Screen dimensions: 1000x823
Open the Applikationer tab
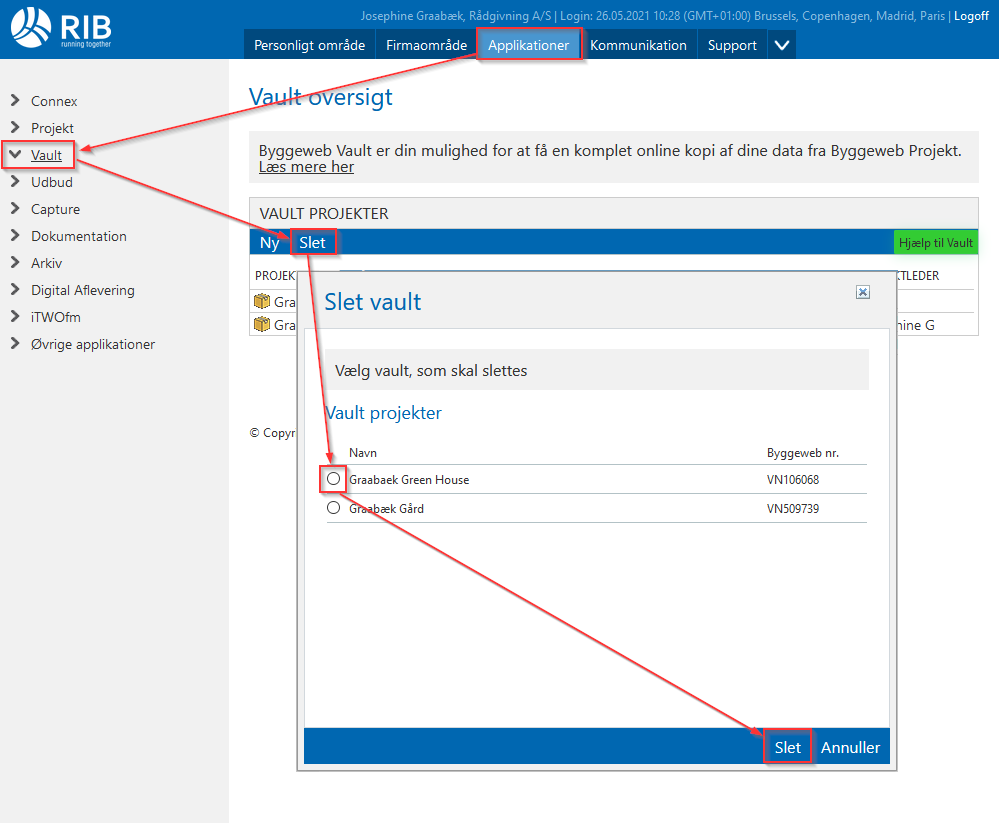(528, 45)
